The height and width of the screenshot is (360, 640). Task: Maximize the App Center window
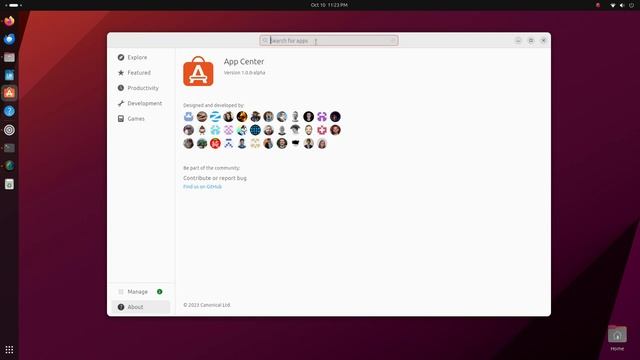531,40
